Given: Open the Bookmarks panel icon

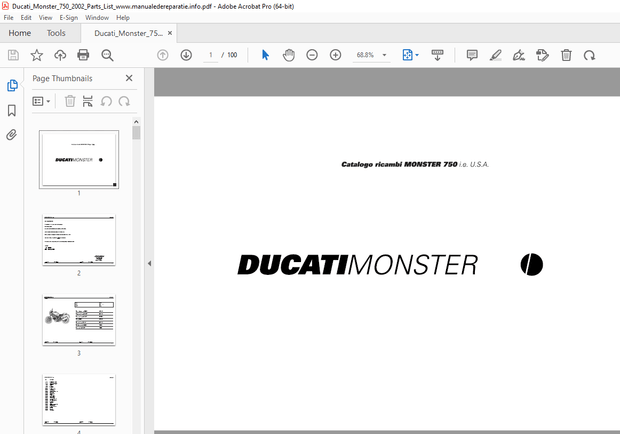Looking at the screenshot, I should (x=12, y=110).
